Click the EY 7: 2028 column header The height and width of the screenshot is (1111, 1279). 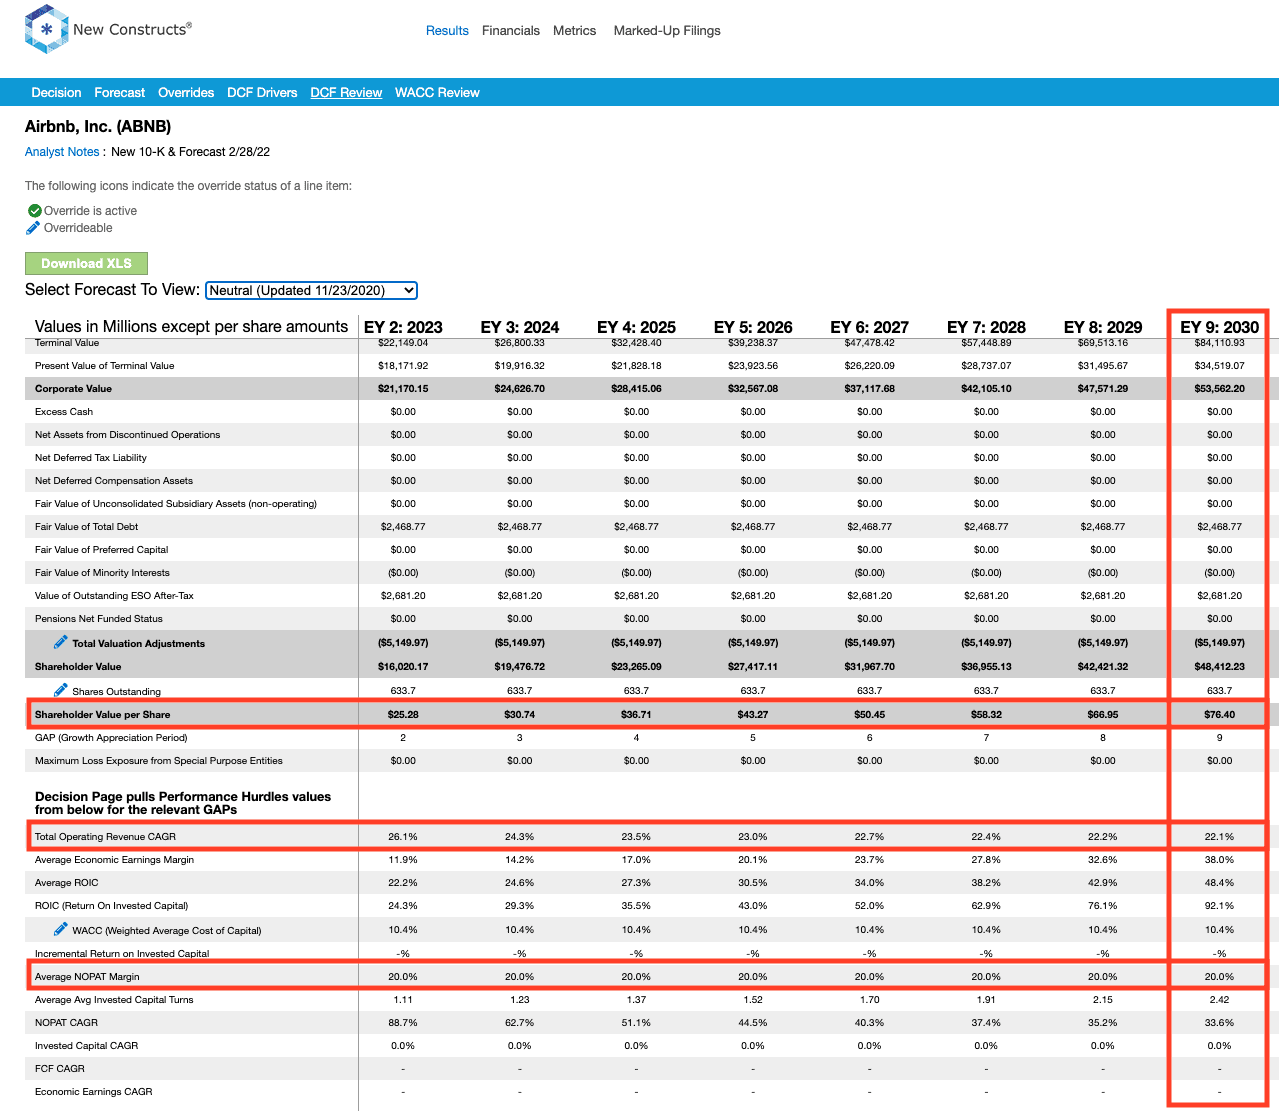click(986, 327)
